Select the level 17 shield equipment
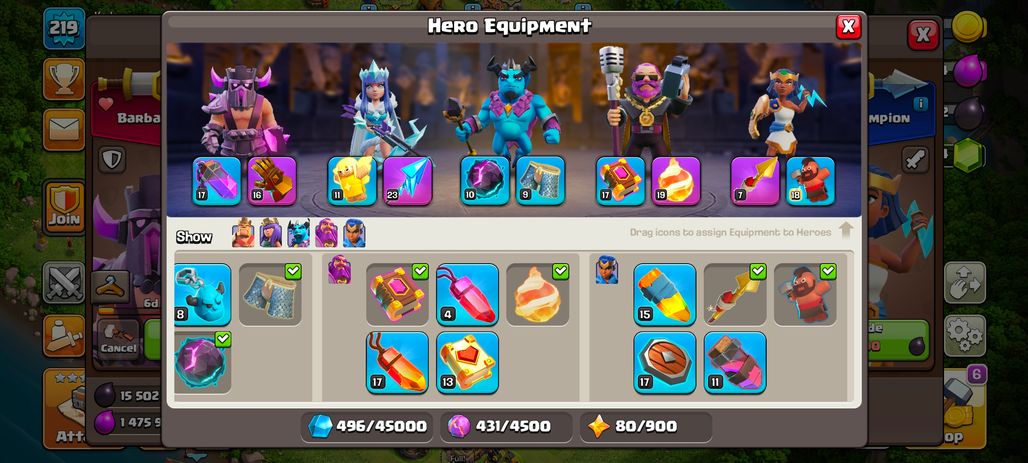 point(665,363)
